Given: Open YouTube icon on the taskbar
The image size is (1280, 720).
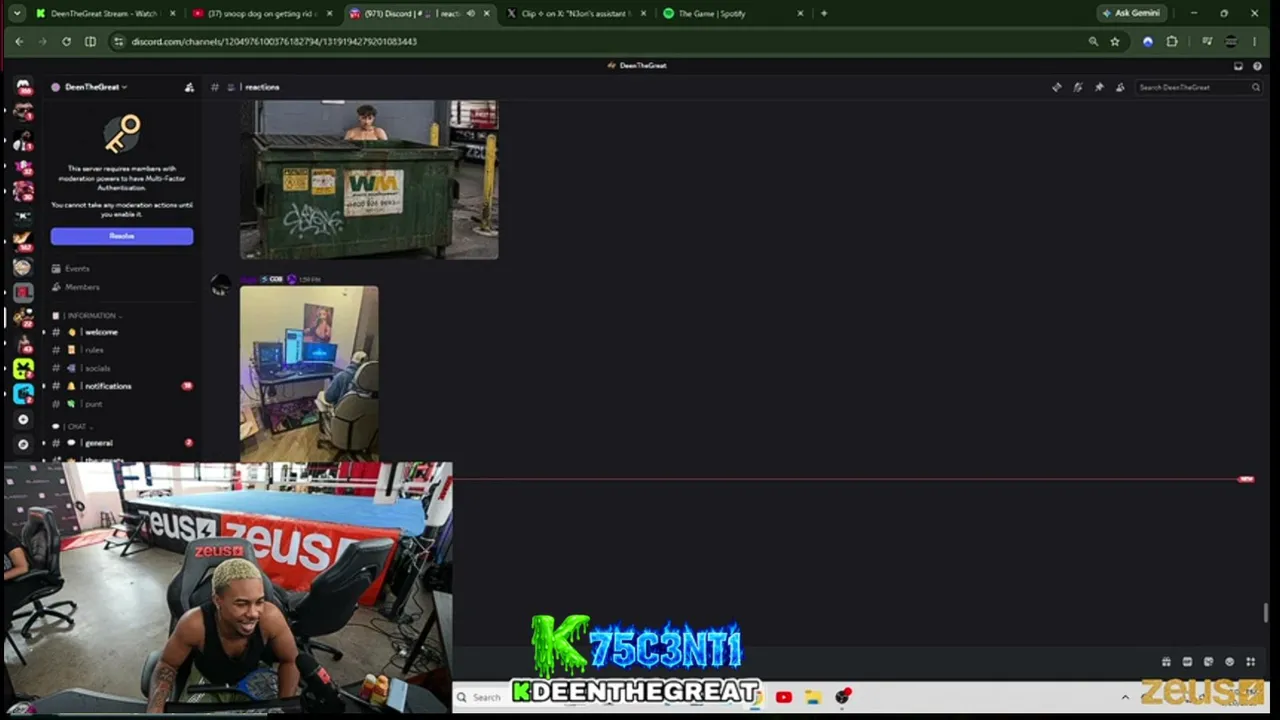Looking at the screenshot, I should click(x=784, y=697).
